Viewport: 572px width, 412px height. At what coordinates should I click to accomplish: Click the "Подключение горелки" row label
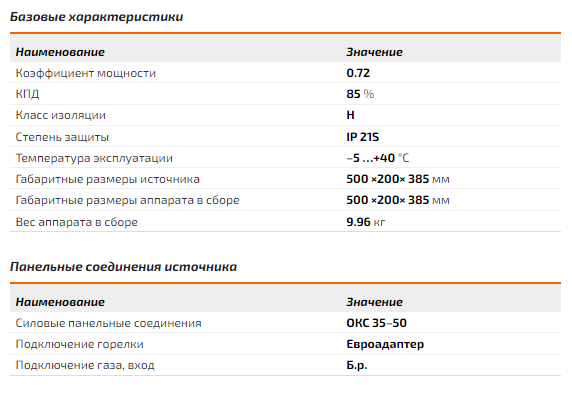(x=80, y=344)
